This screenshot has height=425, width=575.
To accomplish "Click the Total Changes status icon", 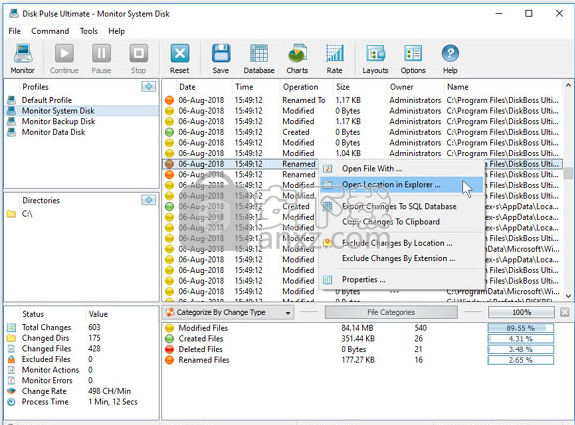I will click(x=11, y=327).
